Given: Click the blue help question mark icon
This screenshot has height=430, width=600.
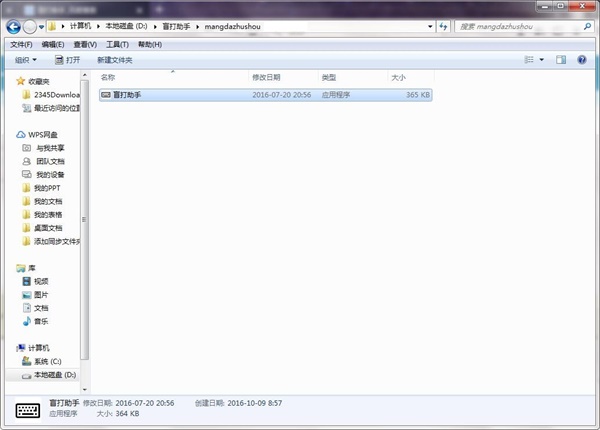Looking at the screenshot, I should click(x=582, y=60).
